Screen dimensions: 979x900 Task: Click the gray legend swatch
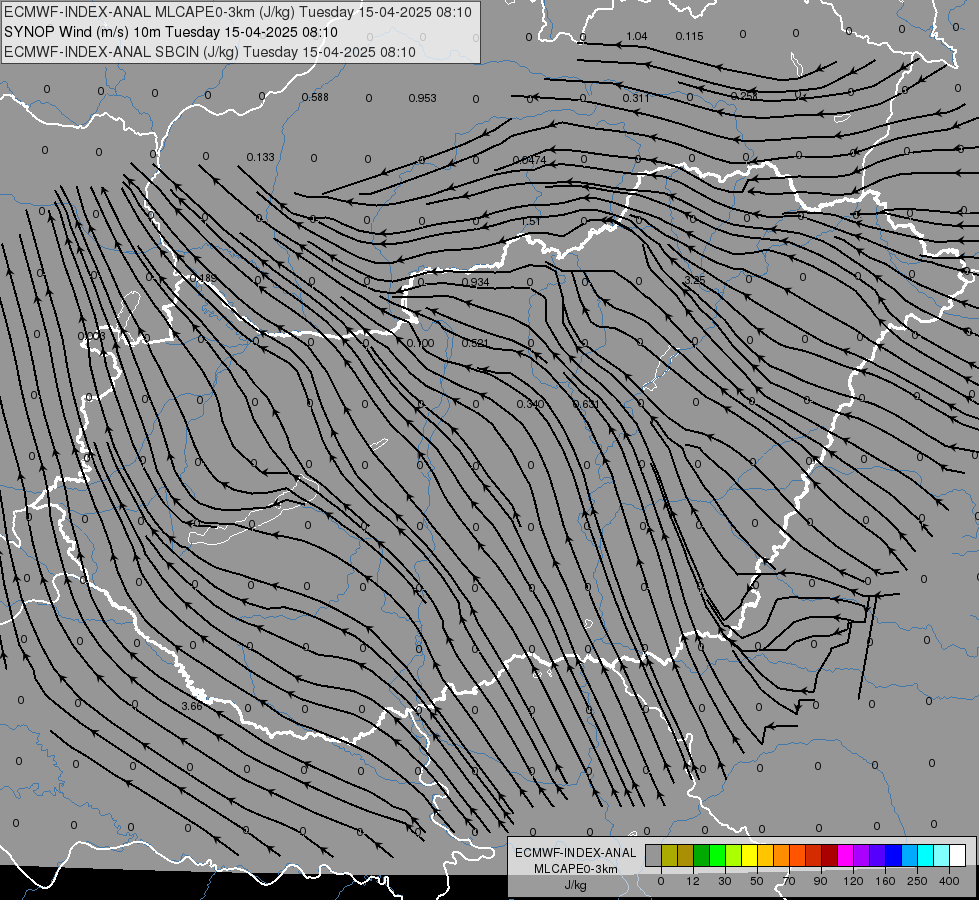(x=654, y=855)
